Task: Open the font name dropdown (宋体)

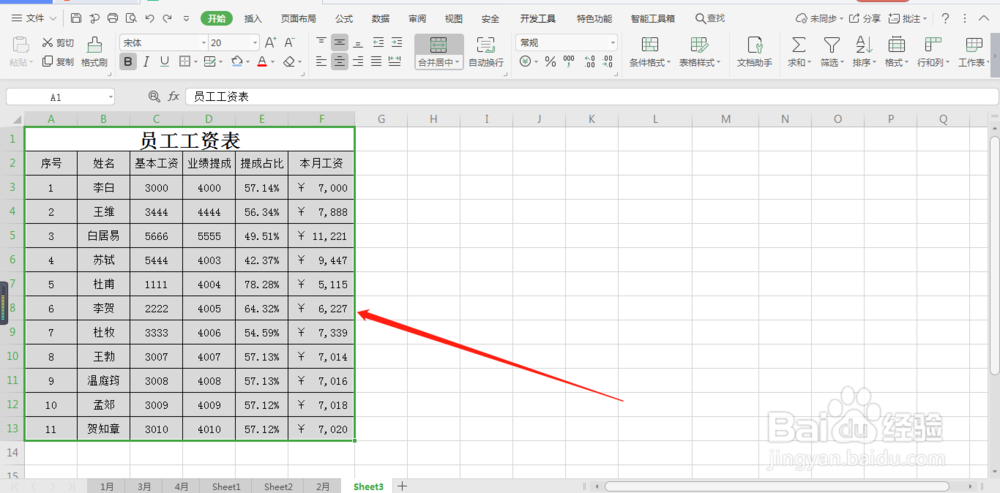Action: pyautogui.click(x=203, y=43)
